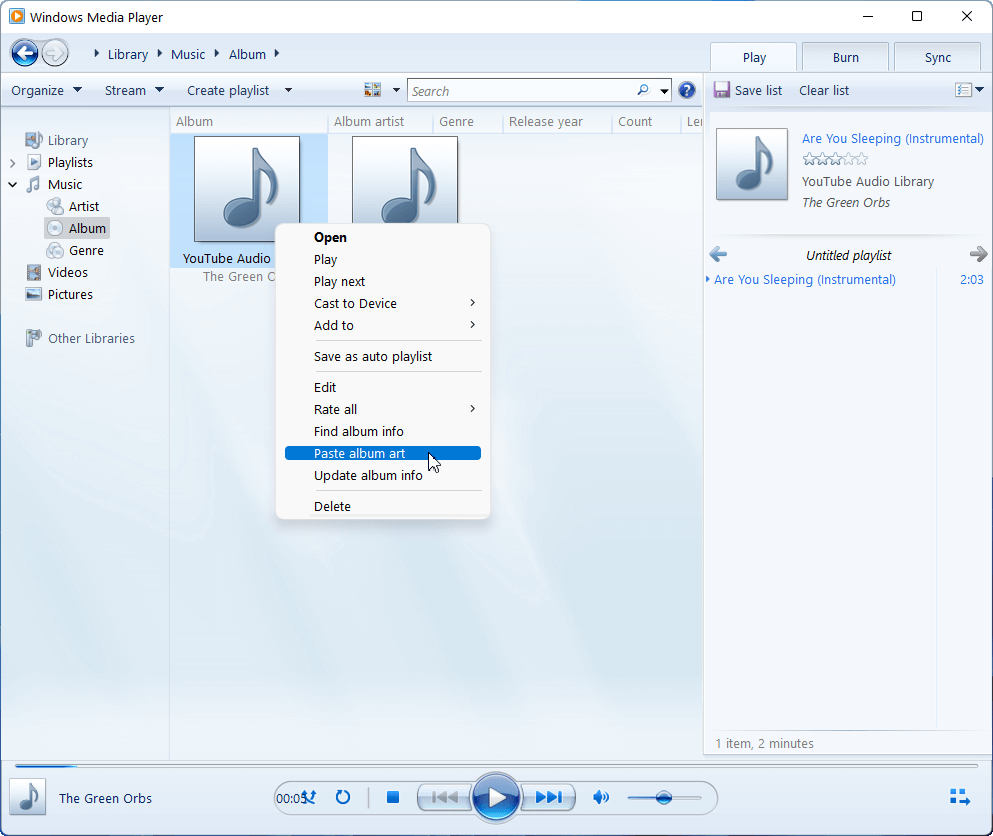Click the Pictures icon in the sidebar
The width and height of the screenshot is (993, 836).
(x=34, y=294)
